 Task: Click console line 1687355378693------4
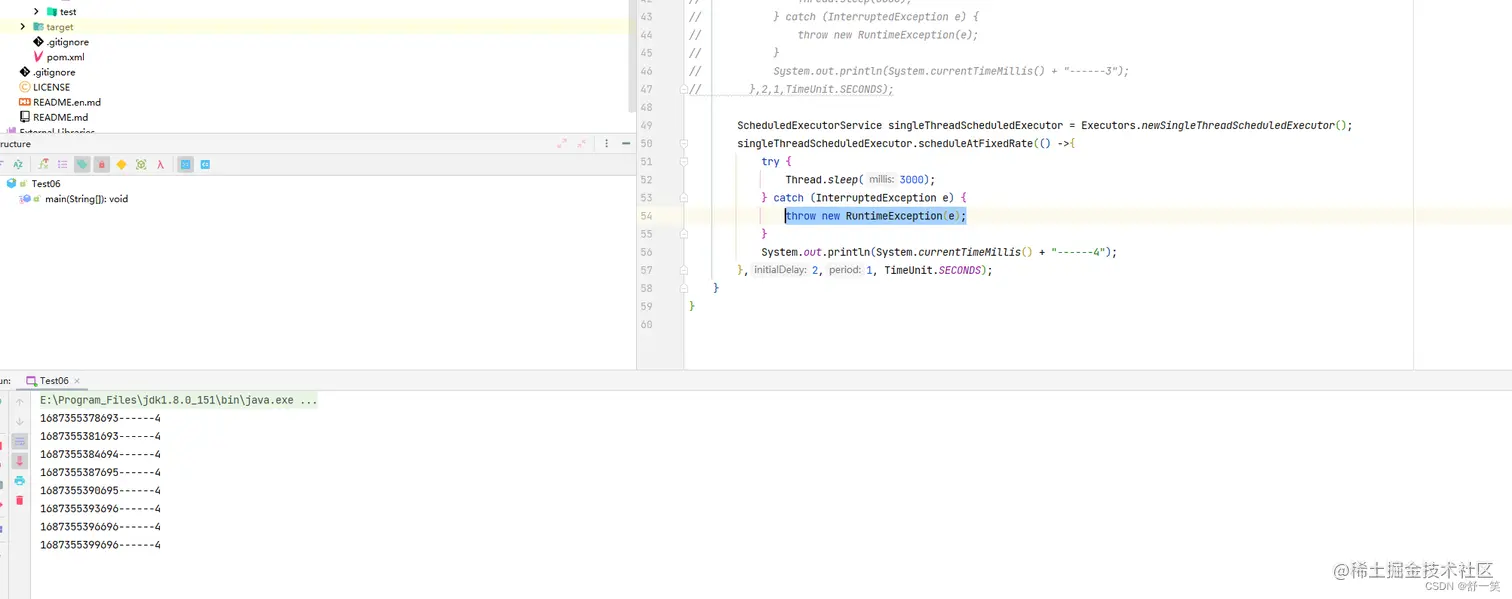[x=100, y=418]
